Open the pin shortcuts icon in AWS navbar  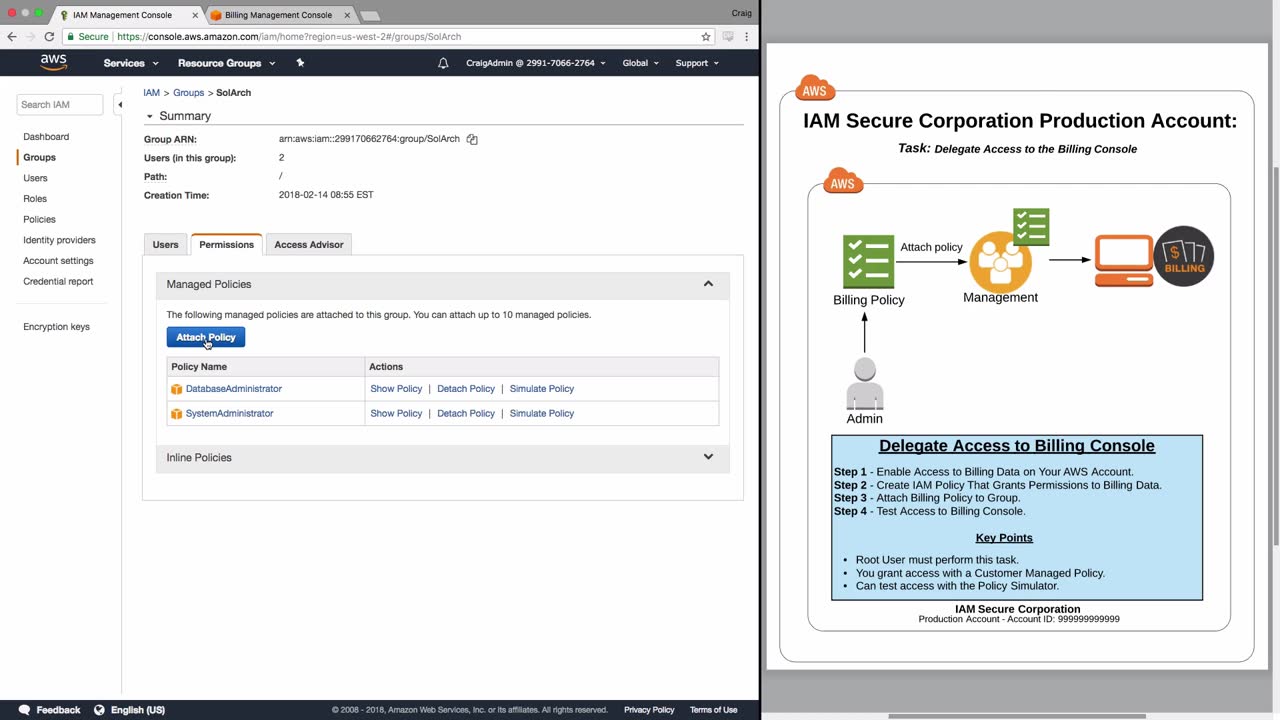point(300,63)
